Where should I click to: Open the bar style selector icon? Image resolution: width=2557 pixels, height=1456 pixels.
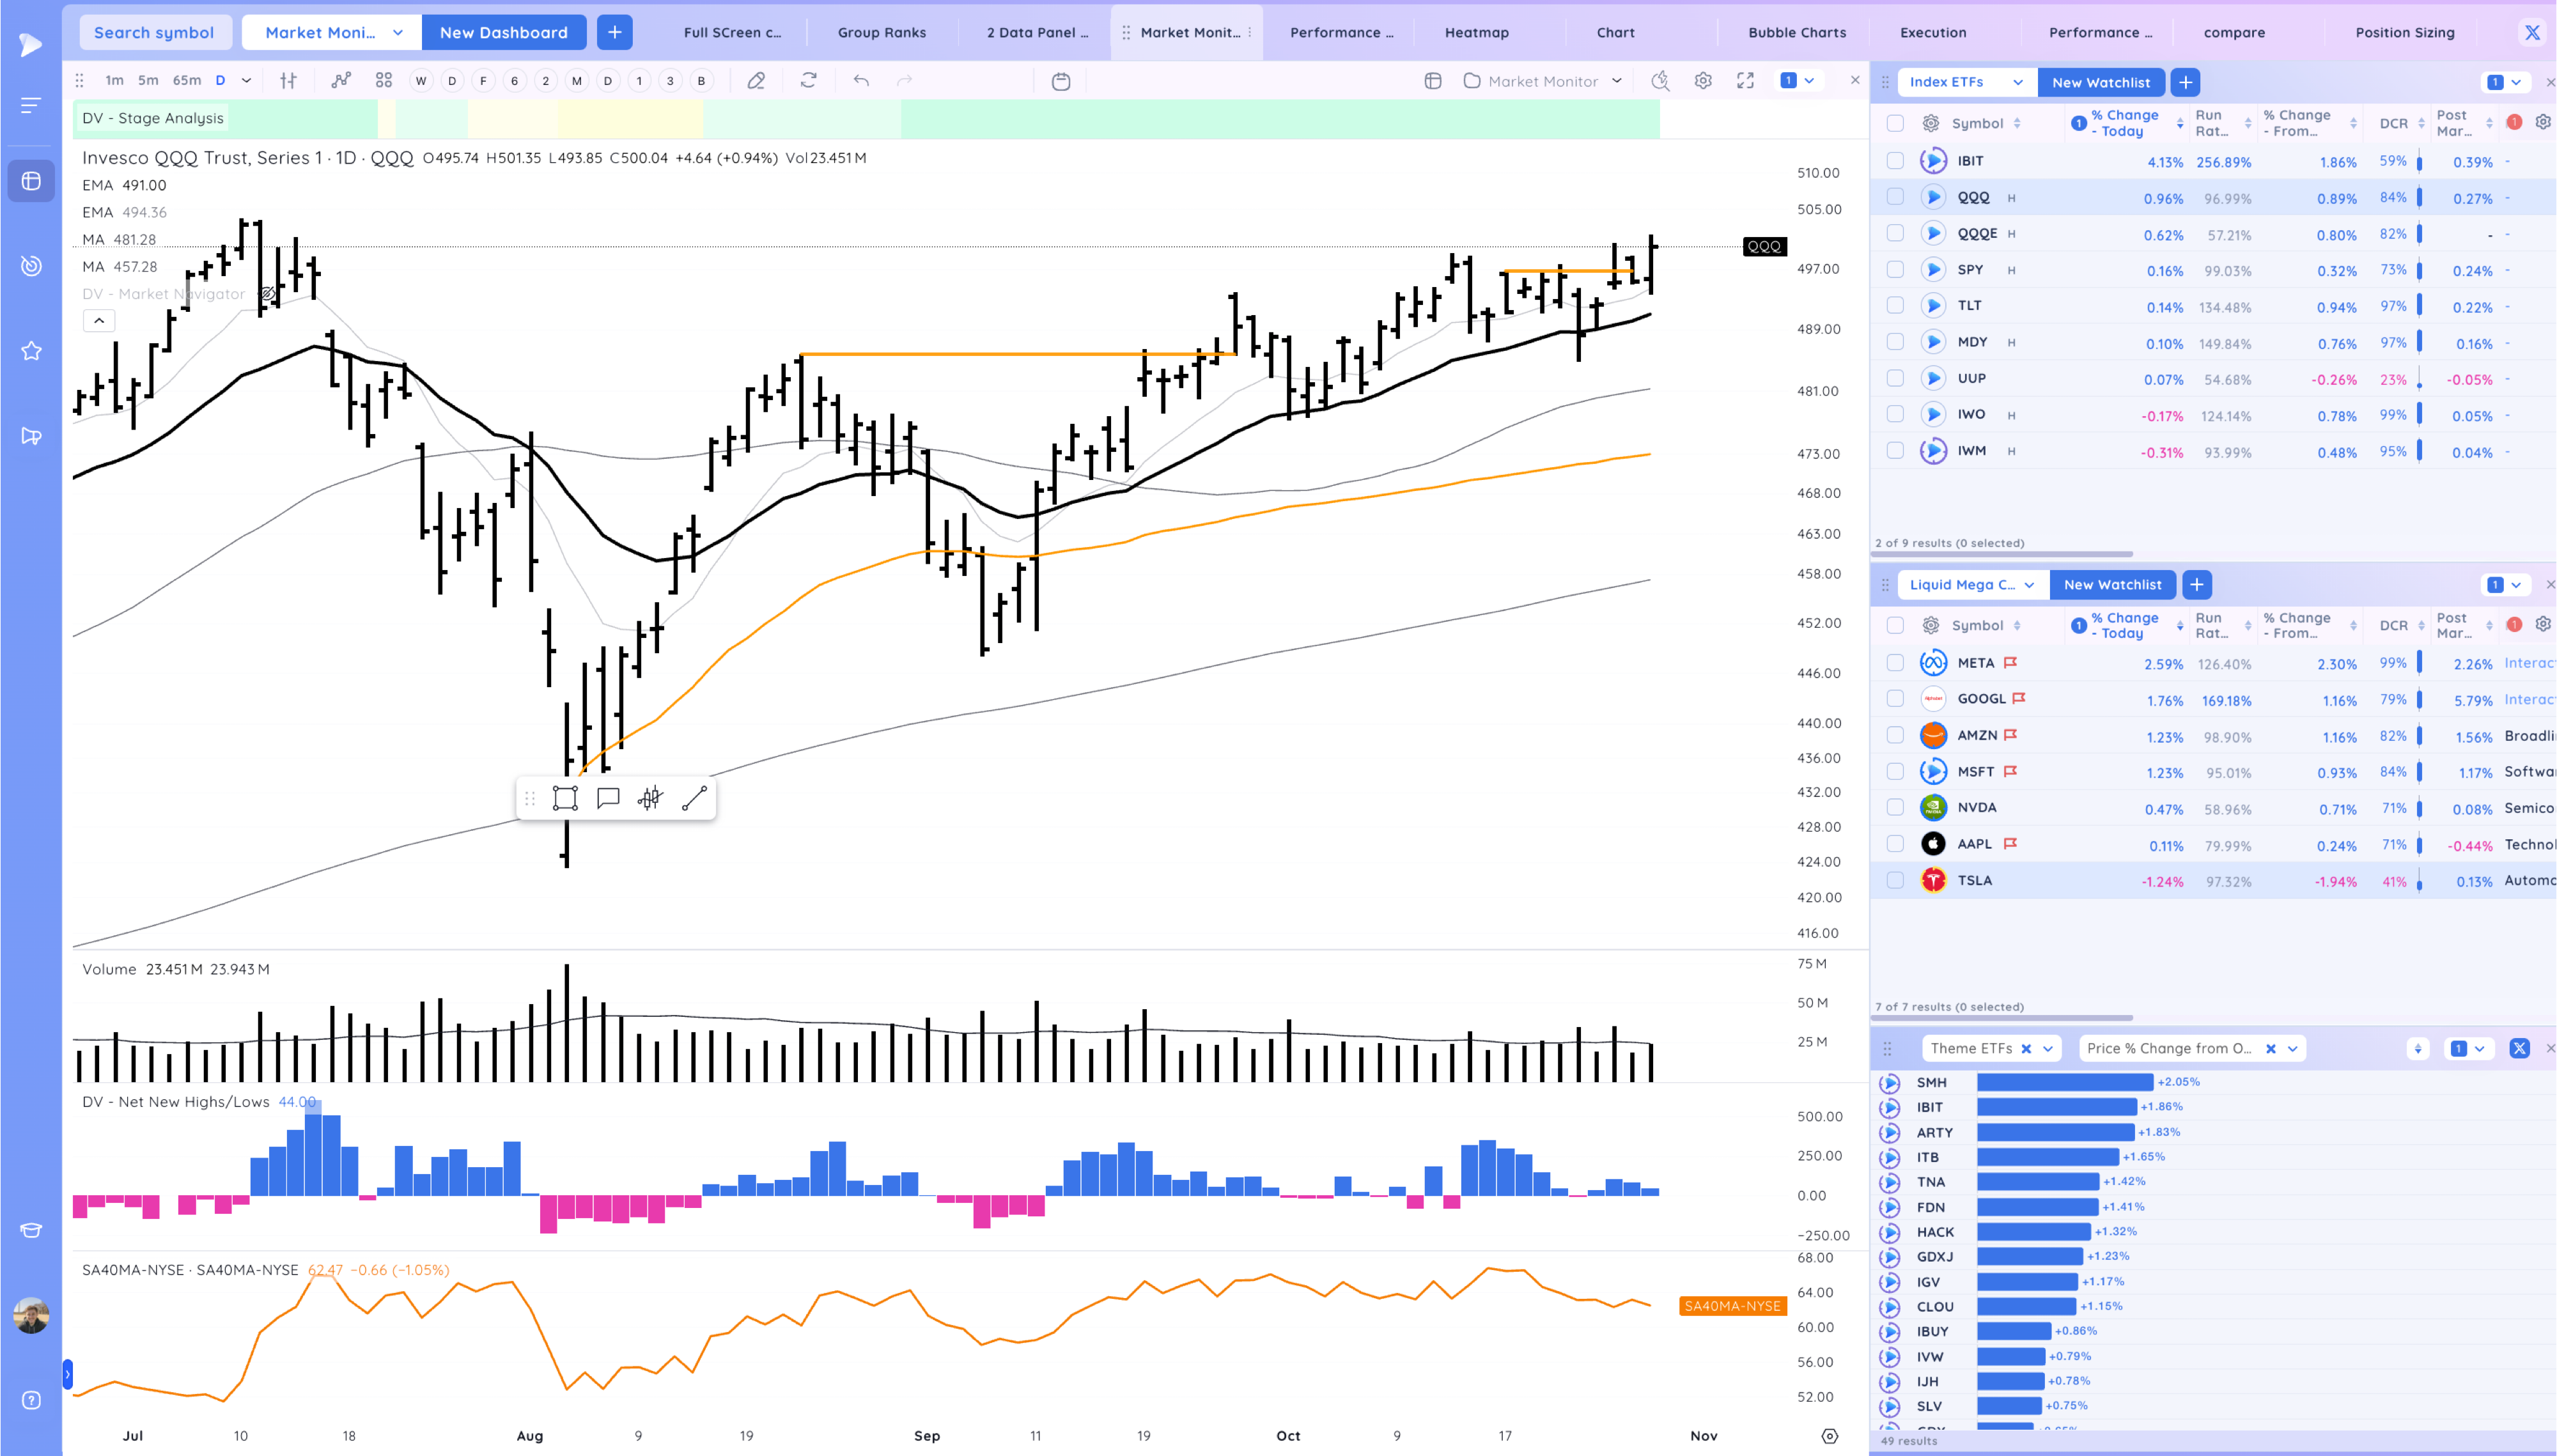click(288, 81)
